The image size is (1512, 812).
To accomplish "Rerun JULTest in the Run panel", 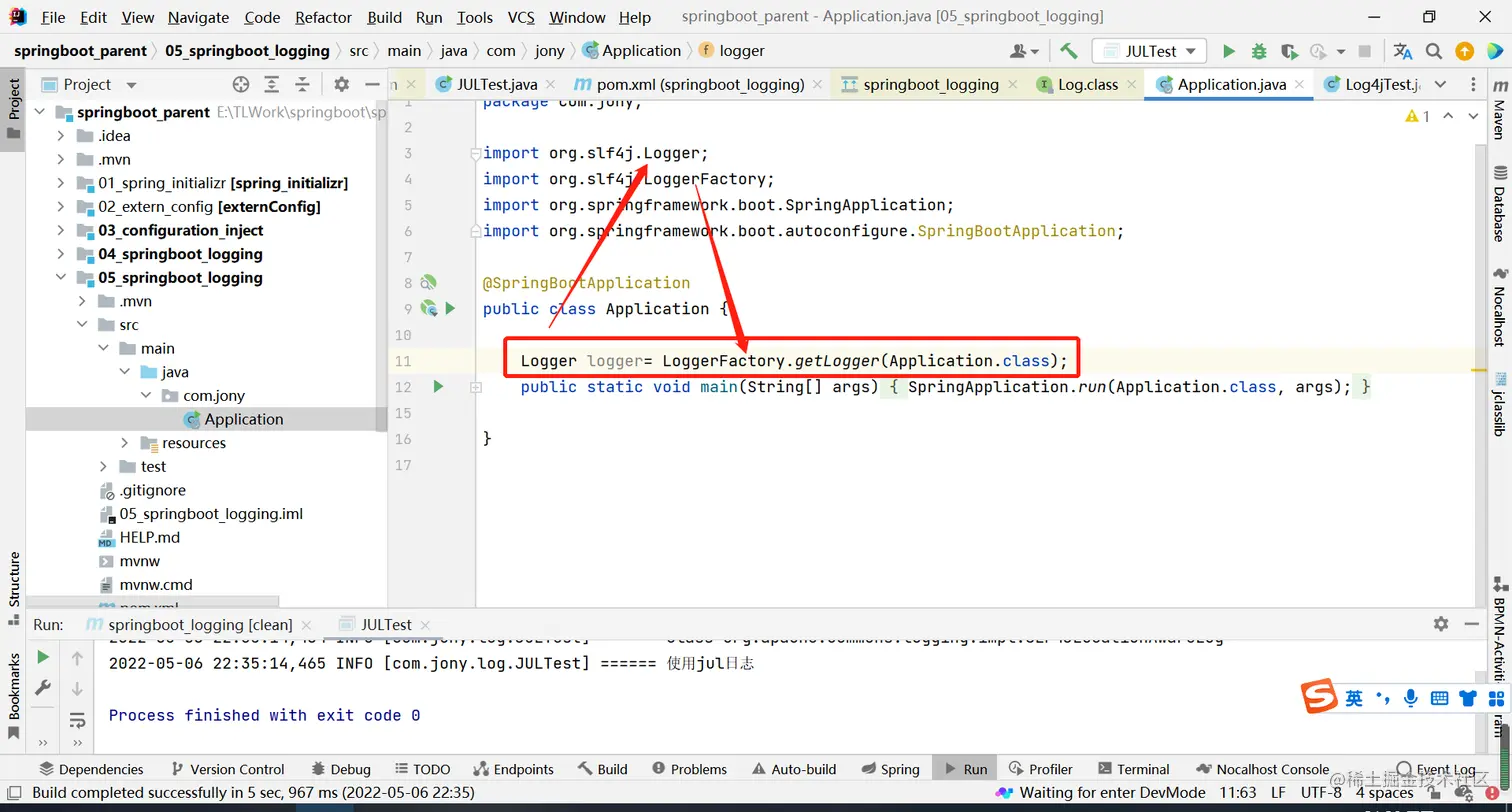I will pyautogui.click(x=43, y=657).
